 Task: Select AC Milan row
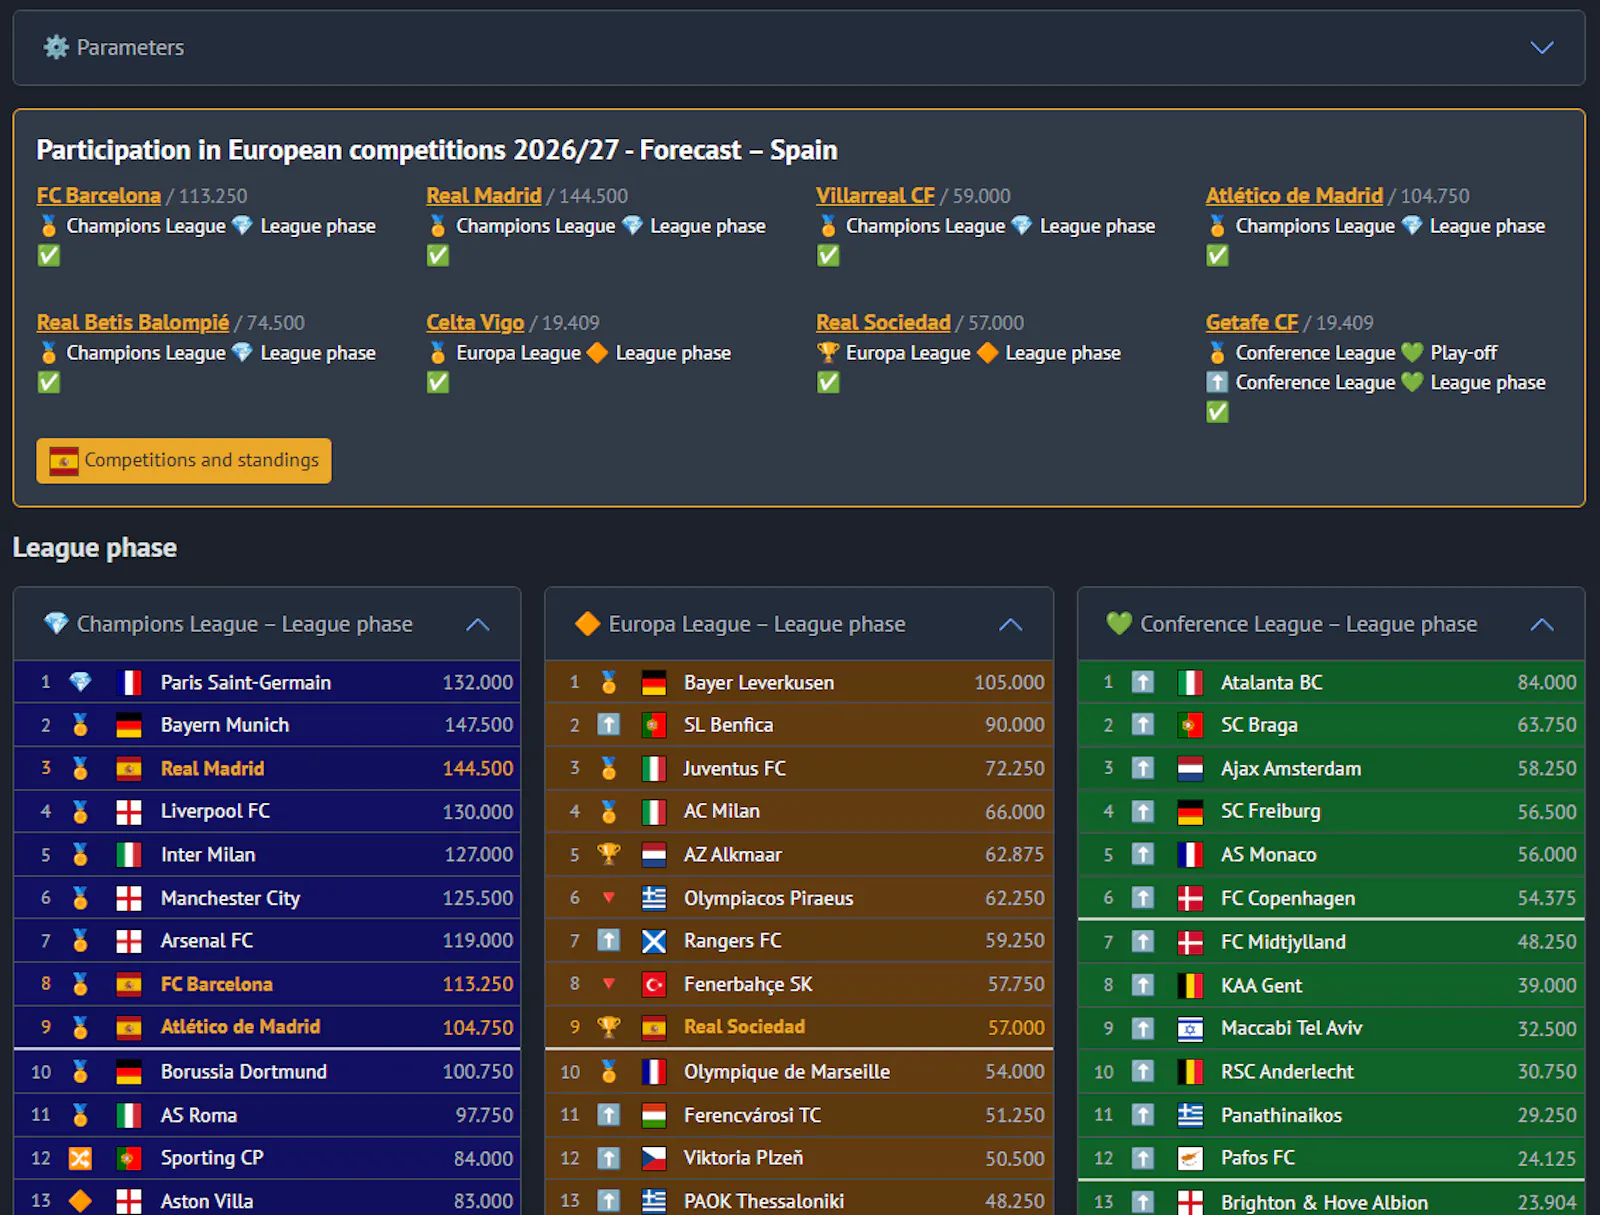click(799, 811)
